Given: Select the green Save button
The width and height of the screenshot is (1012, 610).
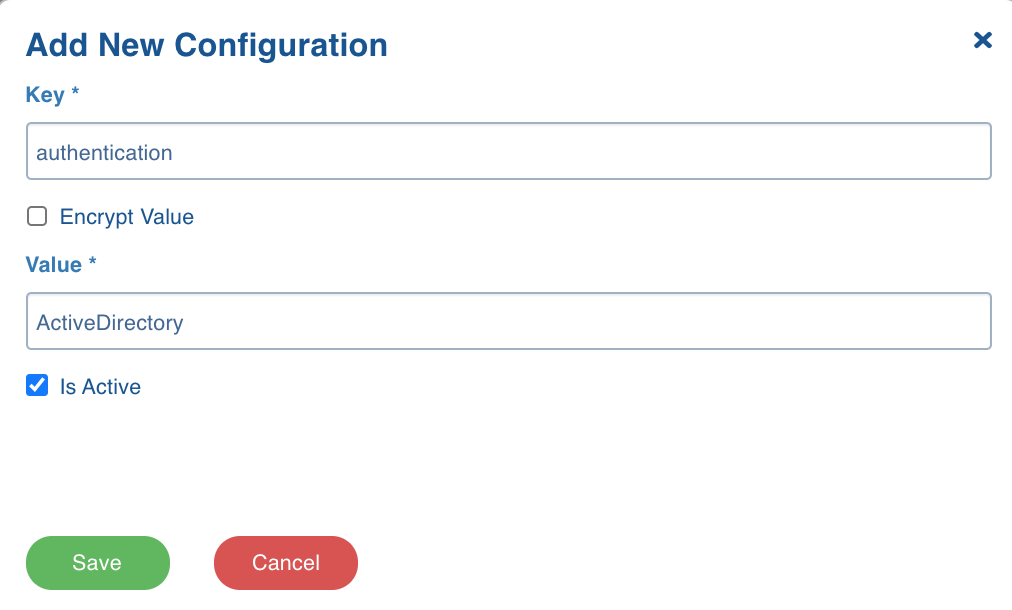Looking at the screenshot, I should click(97, 562).
